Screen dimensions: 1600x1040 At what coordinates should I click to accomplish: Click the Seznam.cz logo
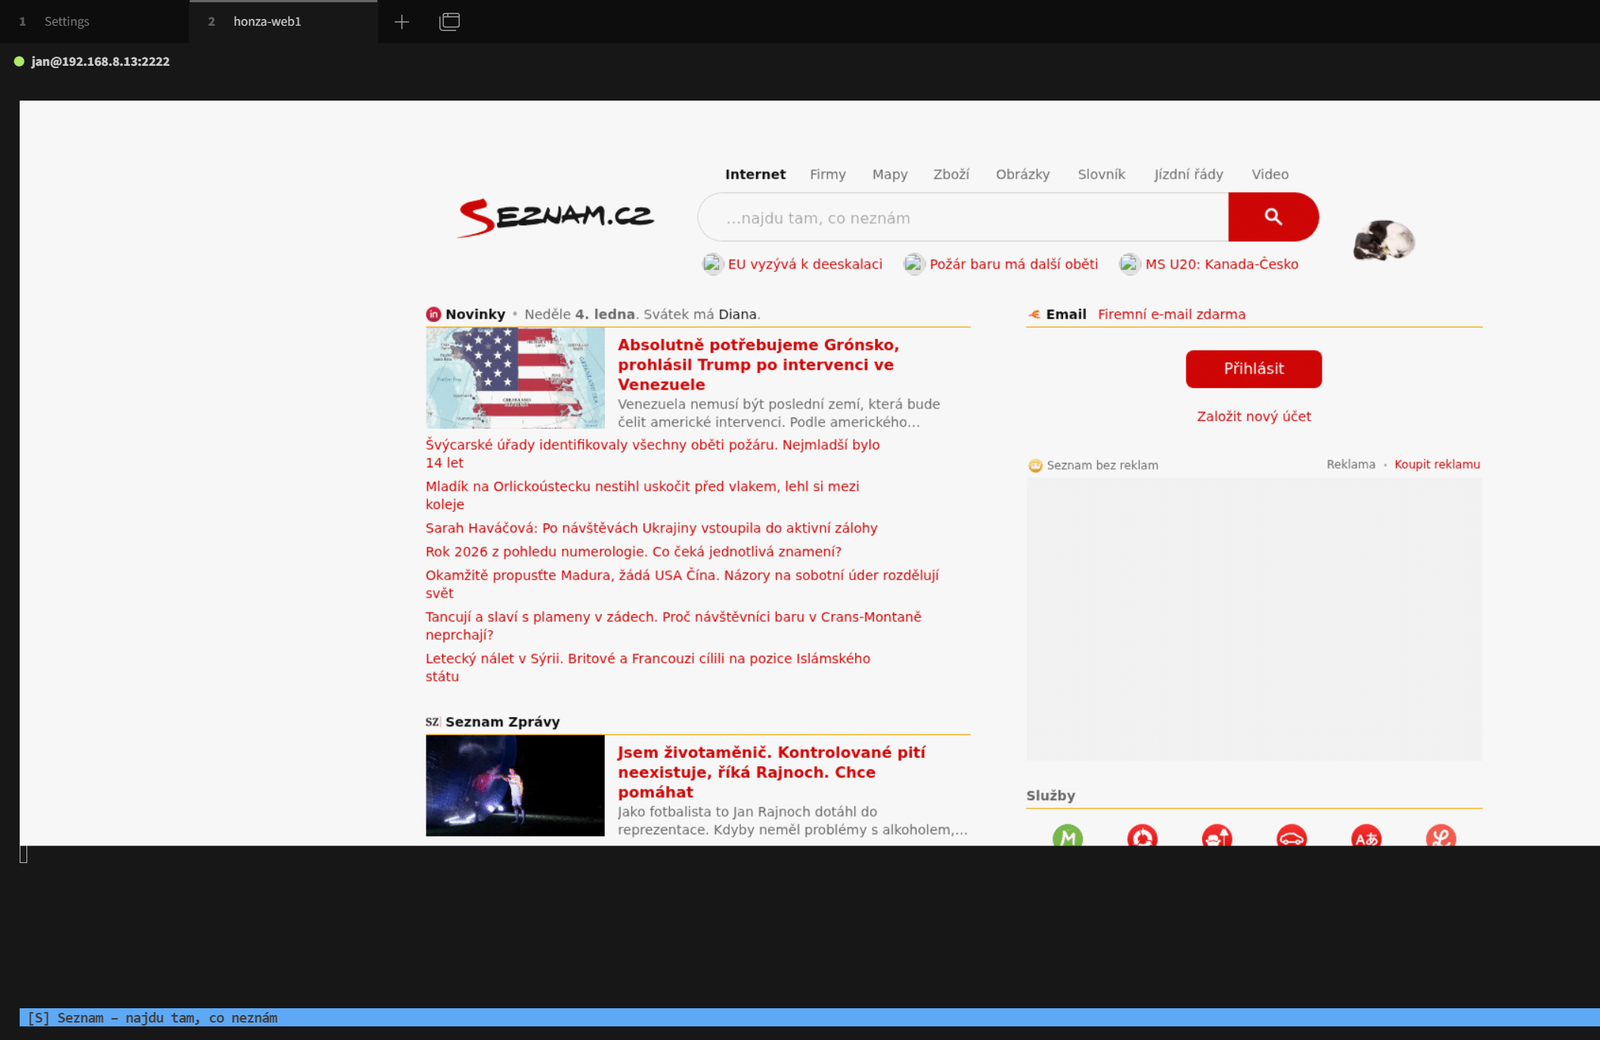coord(556,217)
